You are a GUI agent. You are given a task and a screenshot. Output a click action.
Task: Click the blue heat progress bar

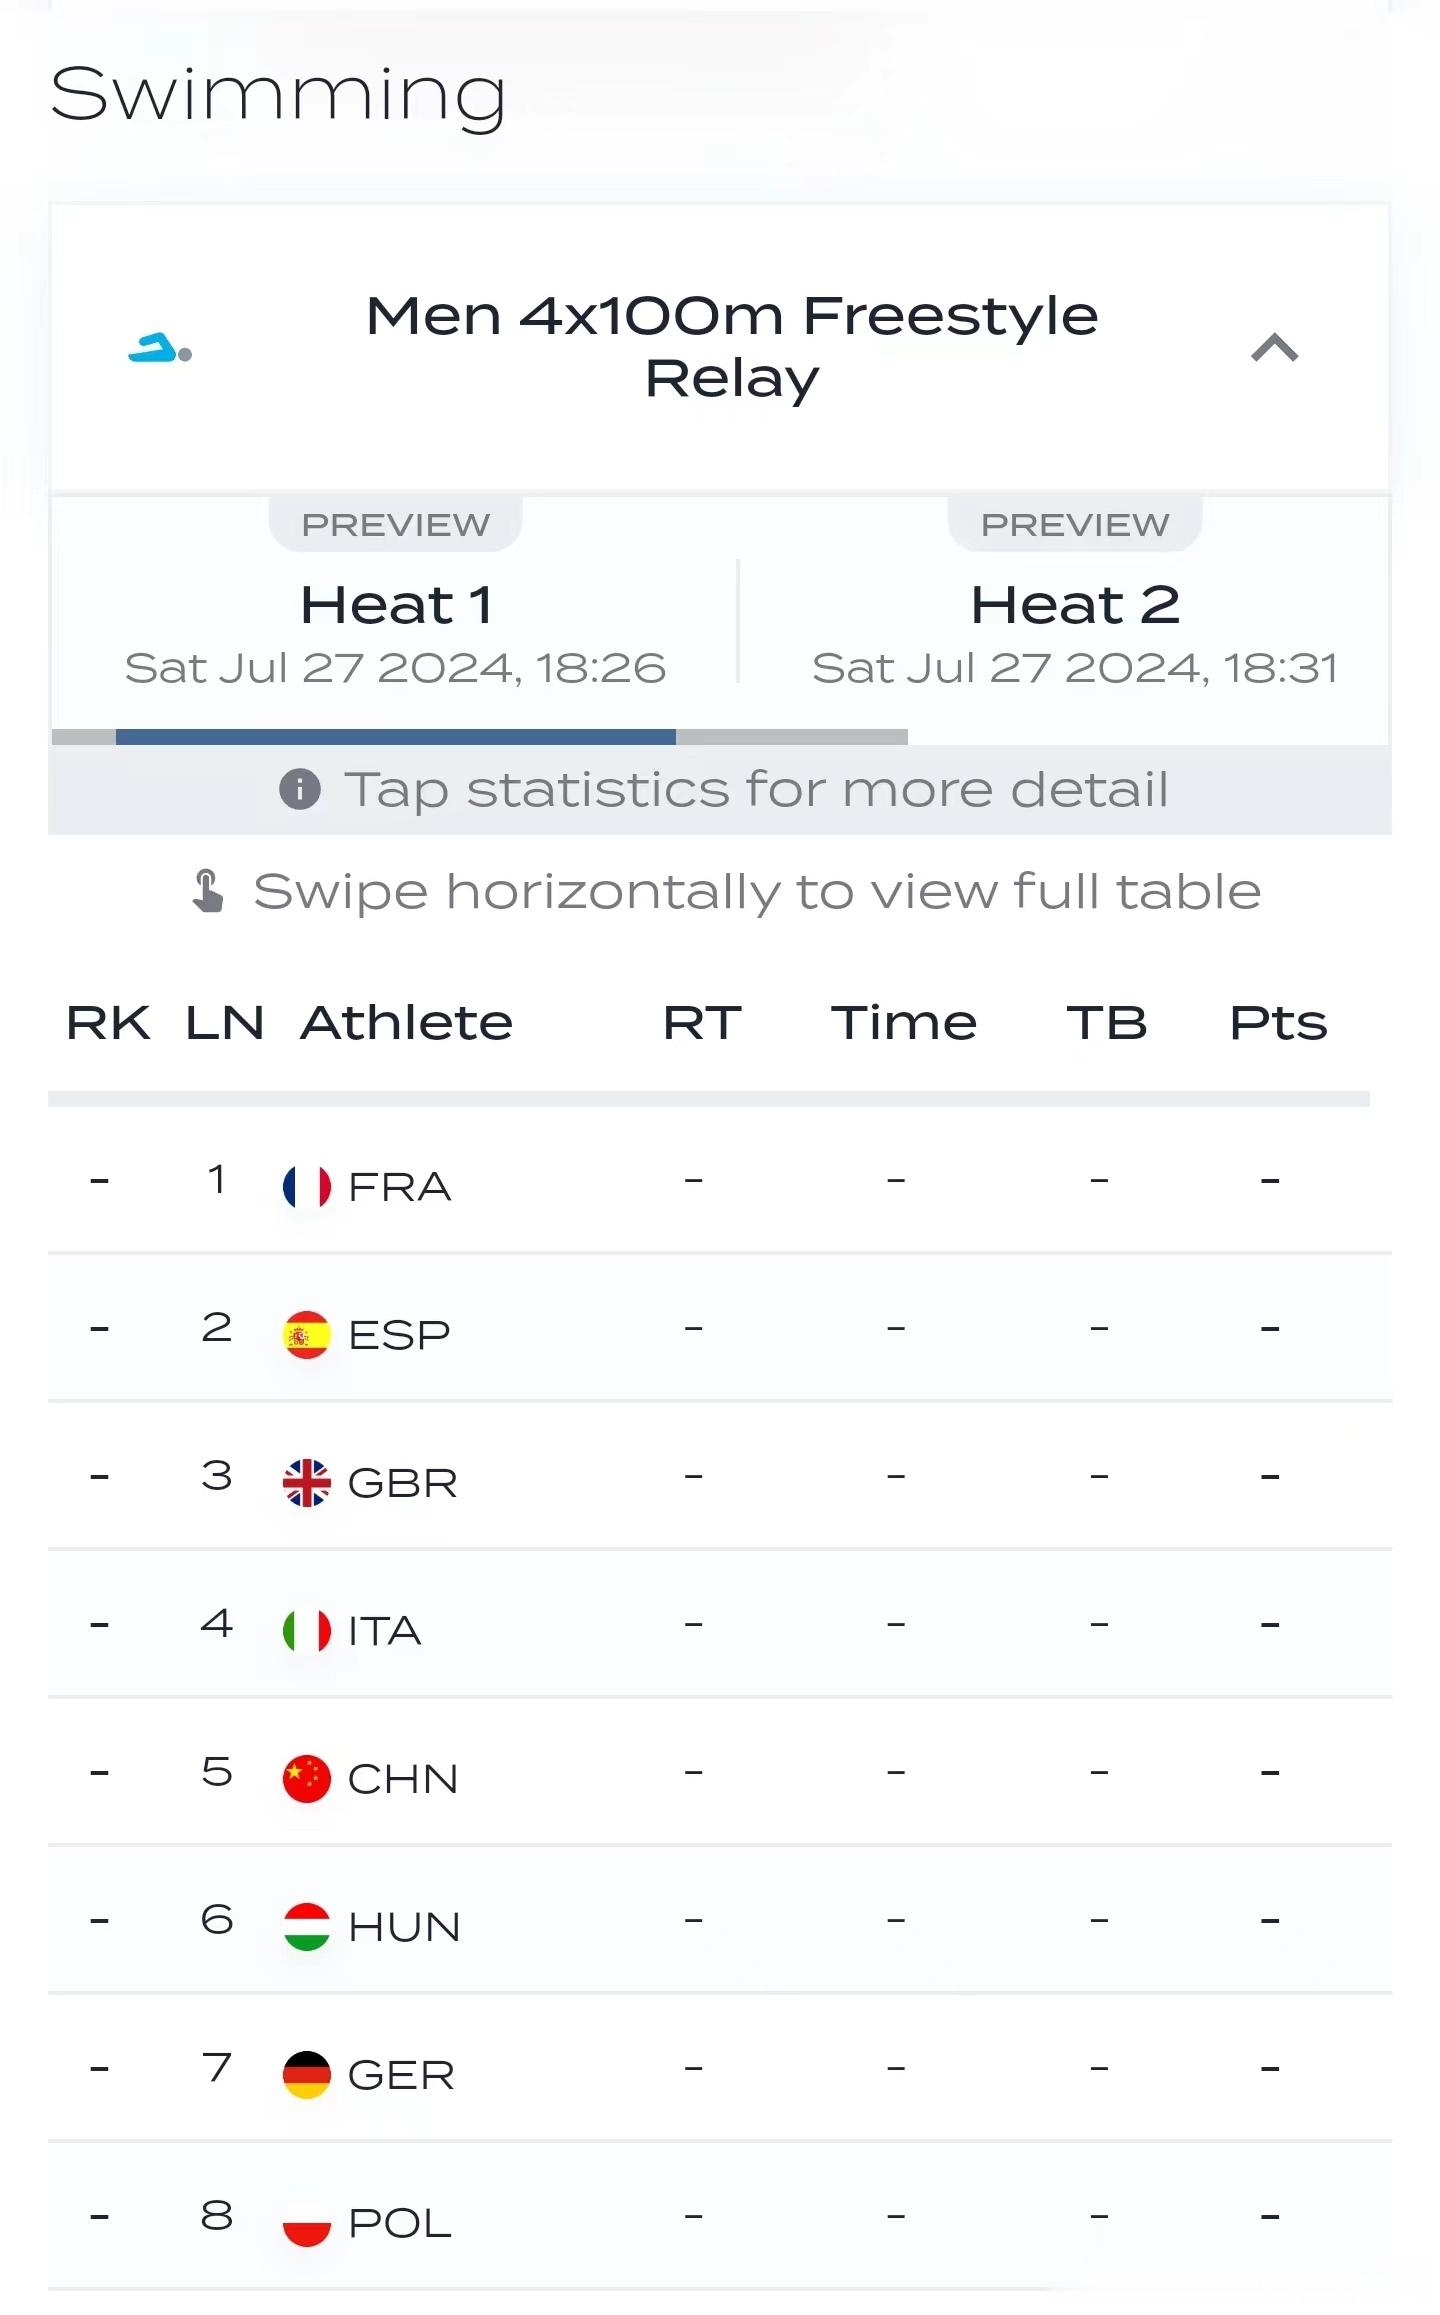pyautogui.click(x=396, y=737)
